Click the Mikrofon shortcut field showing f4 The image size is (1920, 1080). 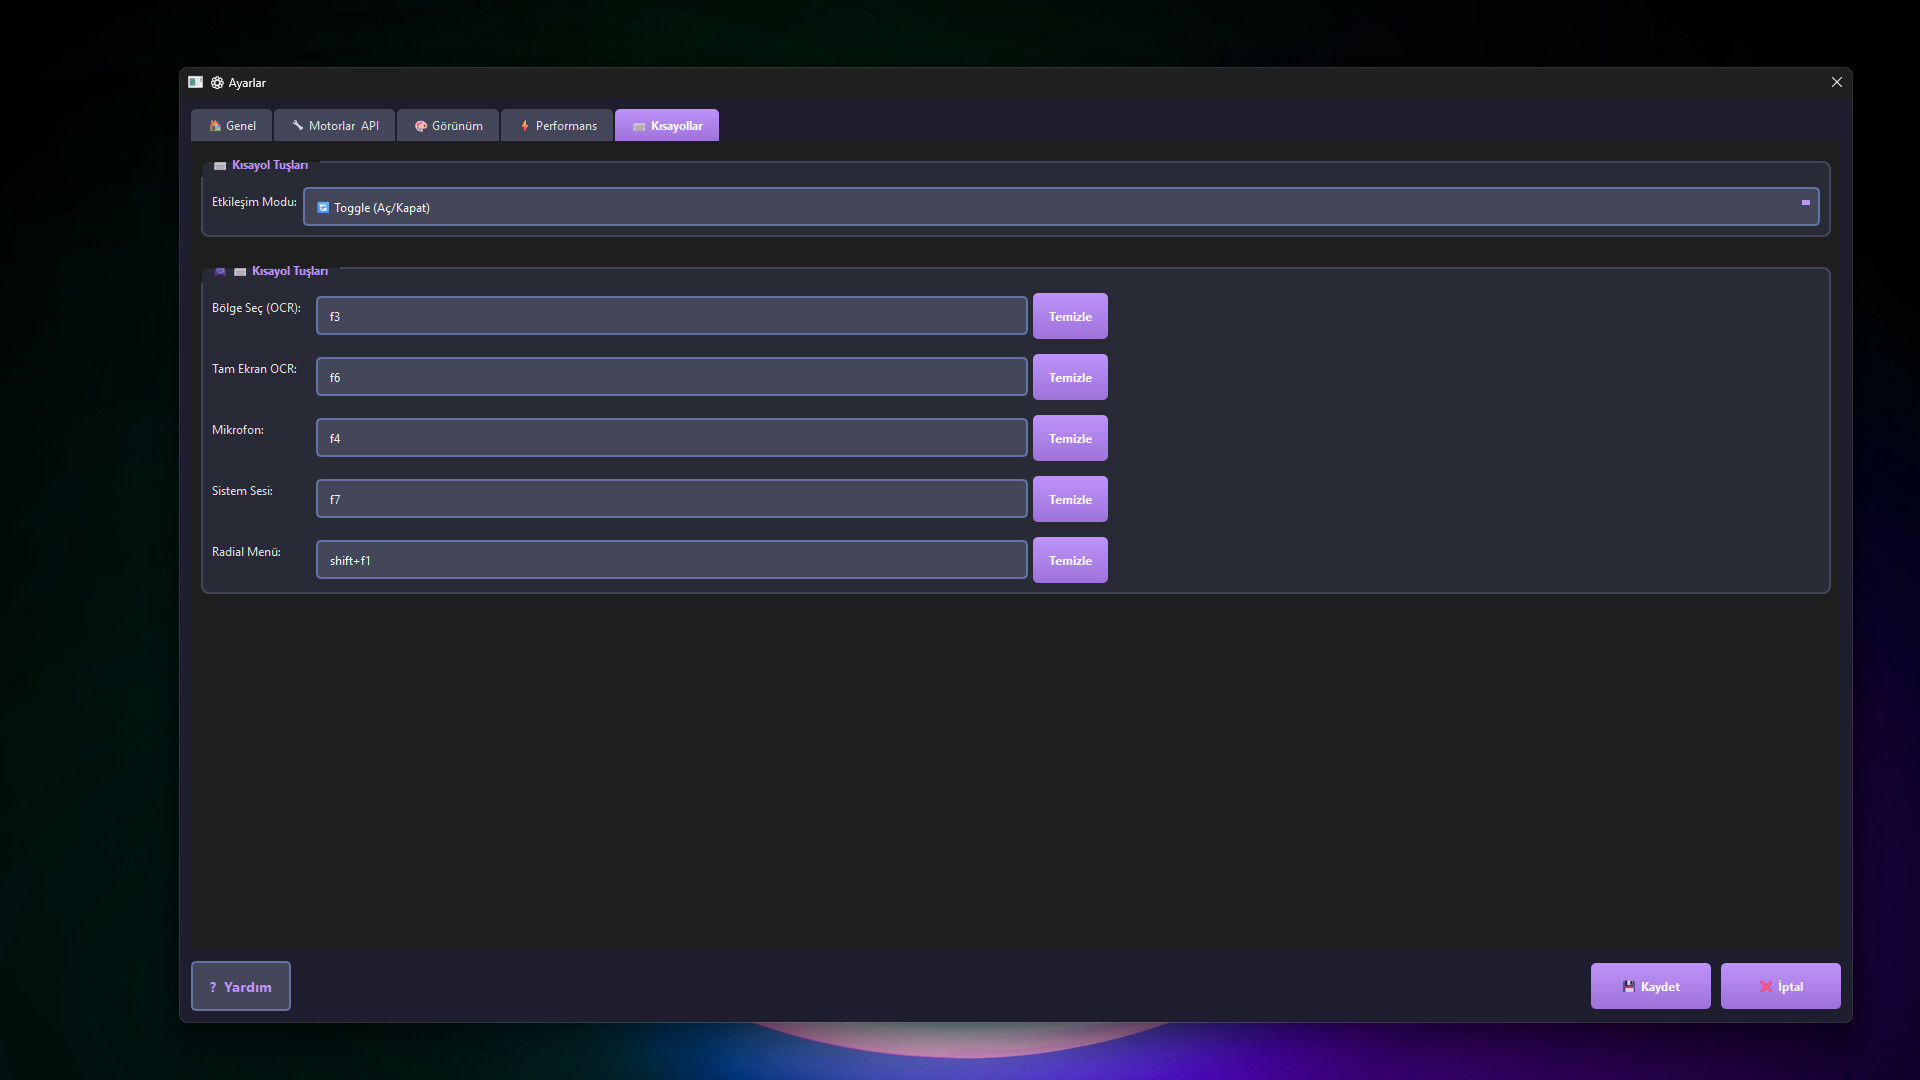tap(671, 438)
